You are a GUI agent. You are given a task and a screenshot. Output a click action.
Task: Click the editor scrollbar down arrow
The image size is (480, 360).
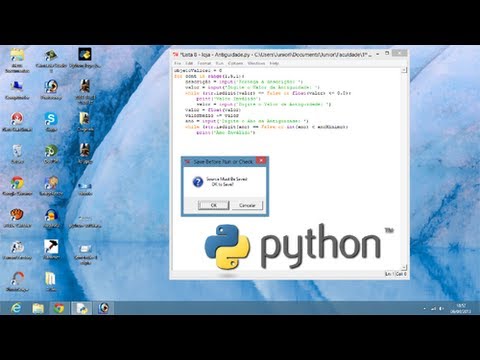click(404, 268)
